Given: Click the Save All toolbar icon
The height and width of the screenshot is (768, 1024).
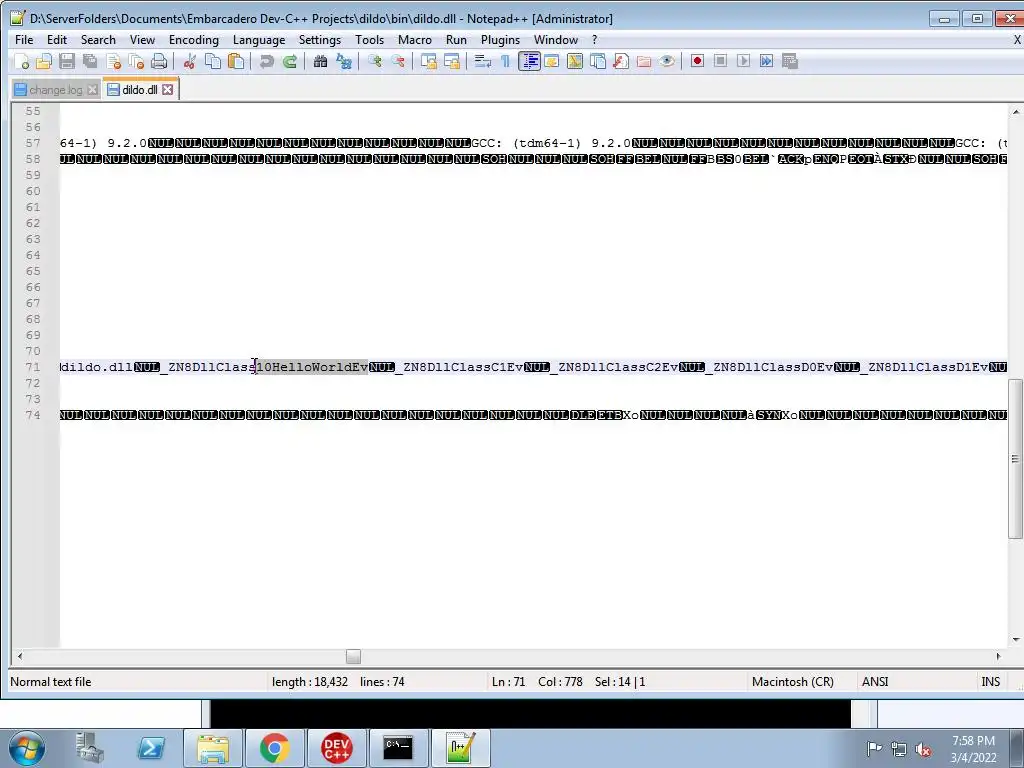Looking at the screenshot, I should point(89,61).
